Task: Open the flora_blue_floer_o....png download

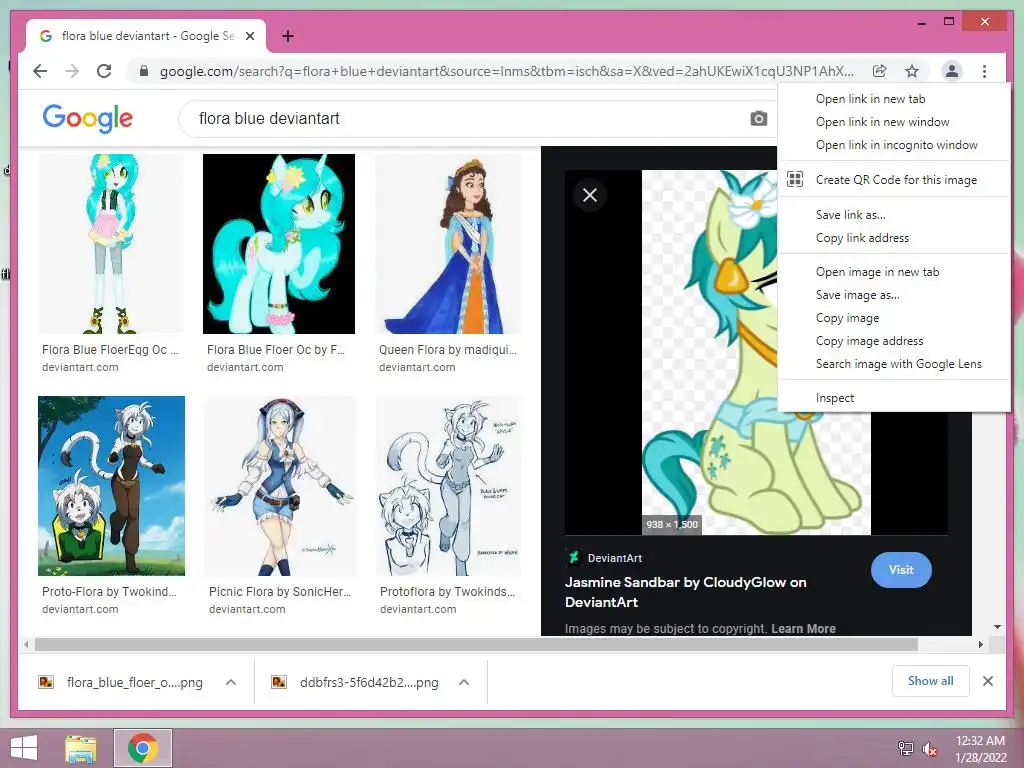Action: tap(135, 682)
